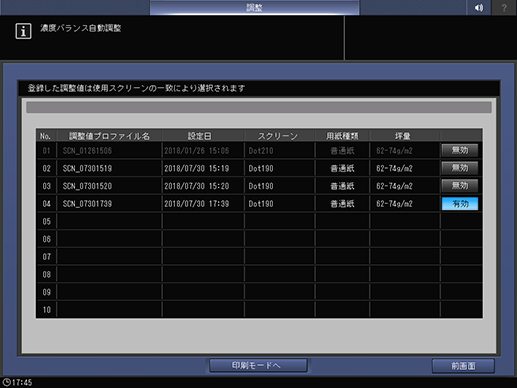
Task: Toggle 無効 button for SCN_07301520 row
Action: point(460,186)
